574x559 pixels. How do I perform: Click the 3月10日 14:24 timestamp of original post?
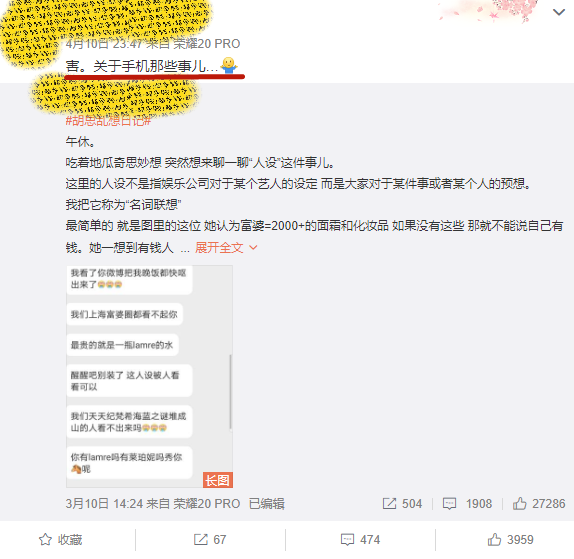[x=104, y=504]
